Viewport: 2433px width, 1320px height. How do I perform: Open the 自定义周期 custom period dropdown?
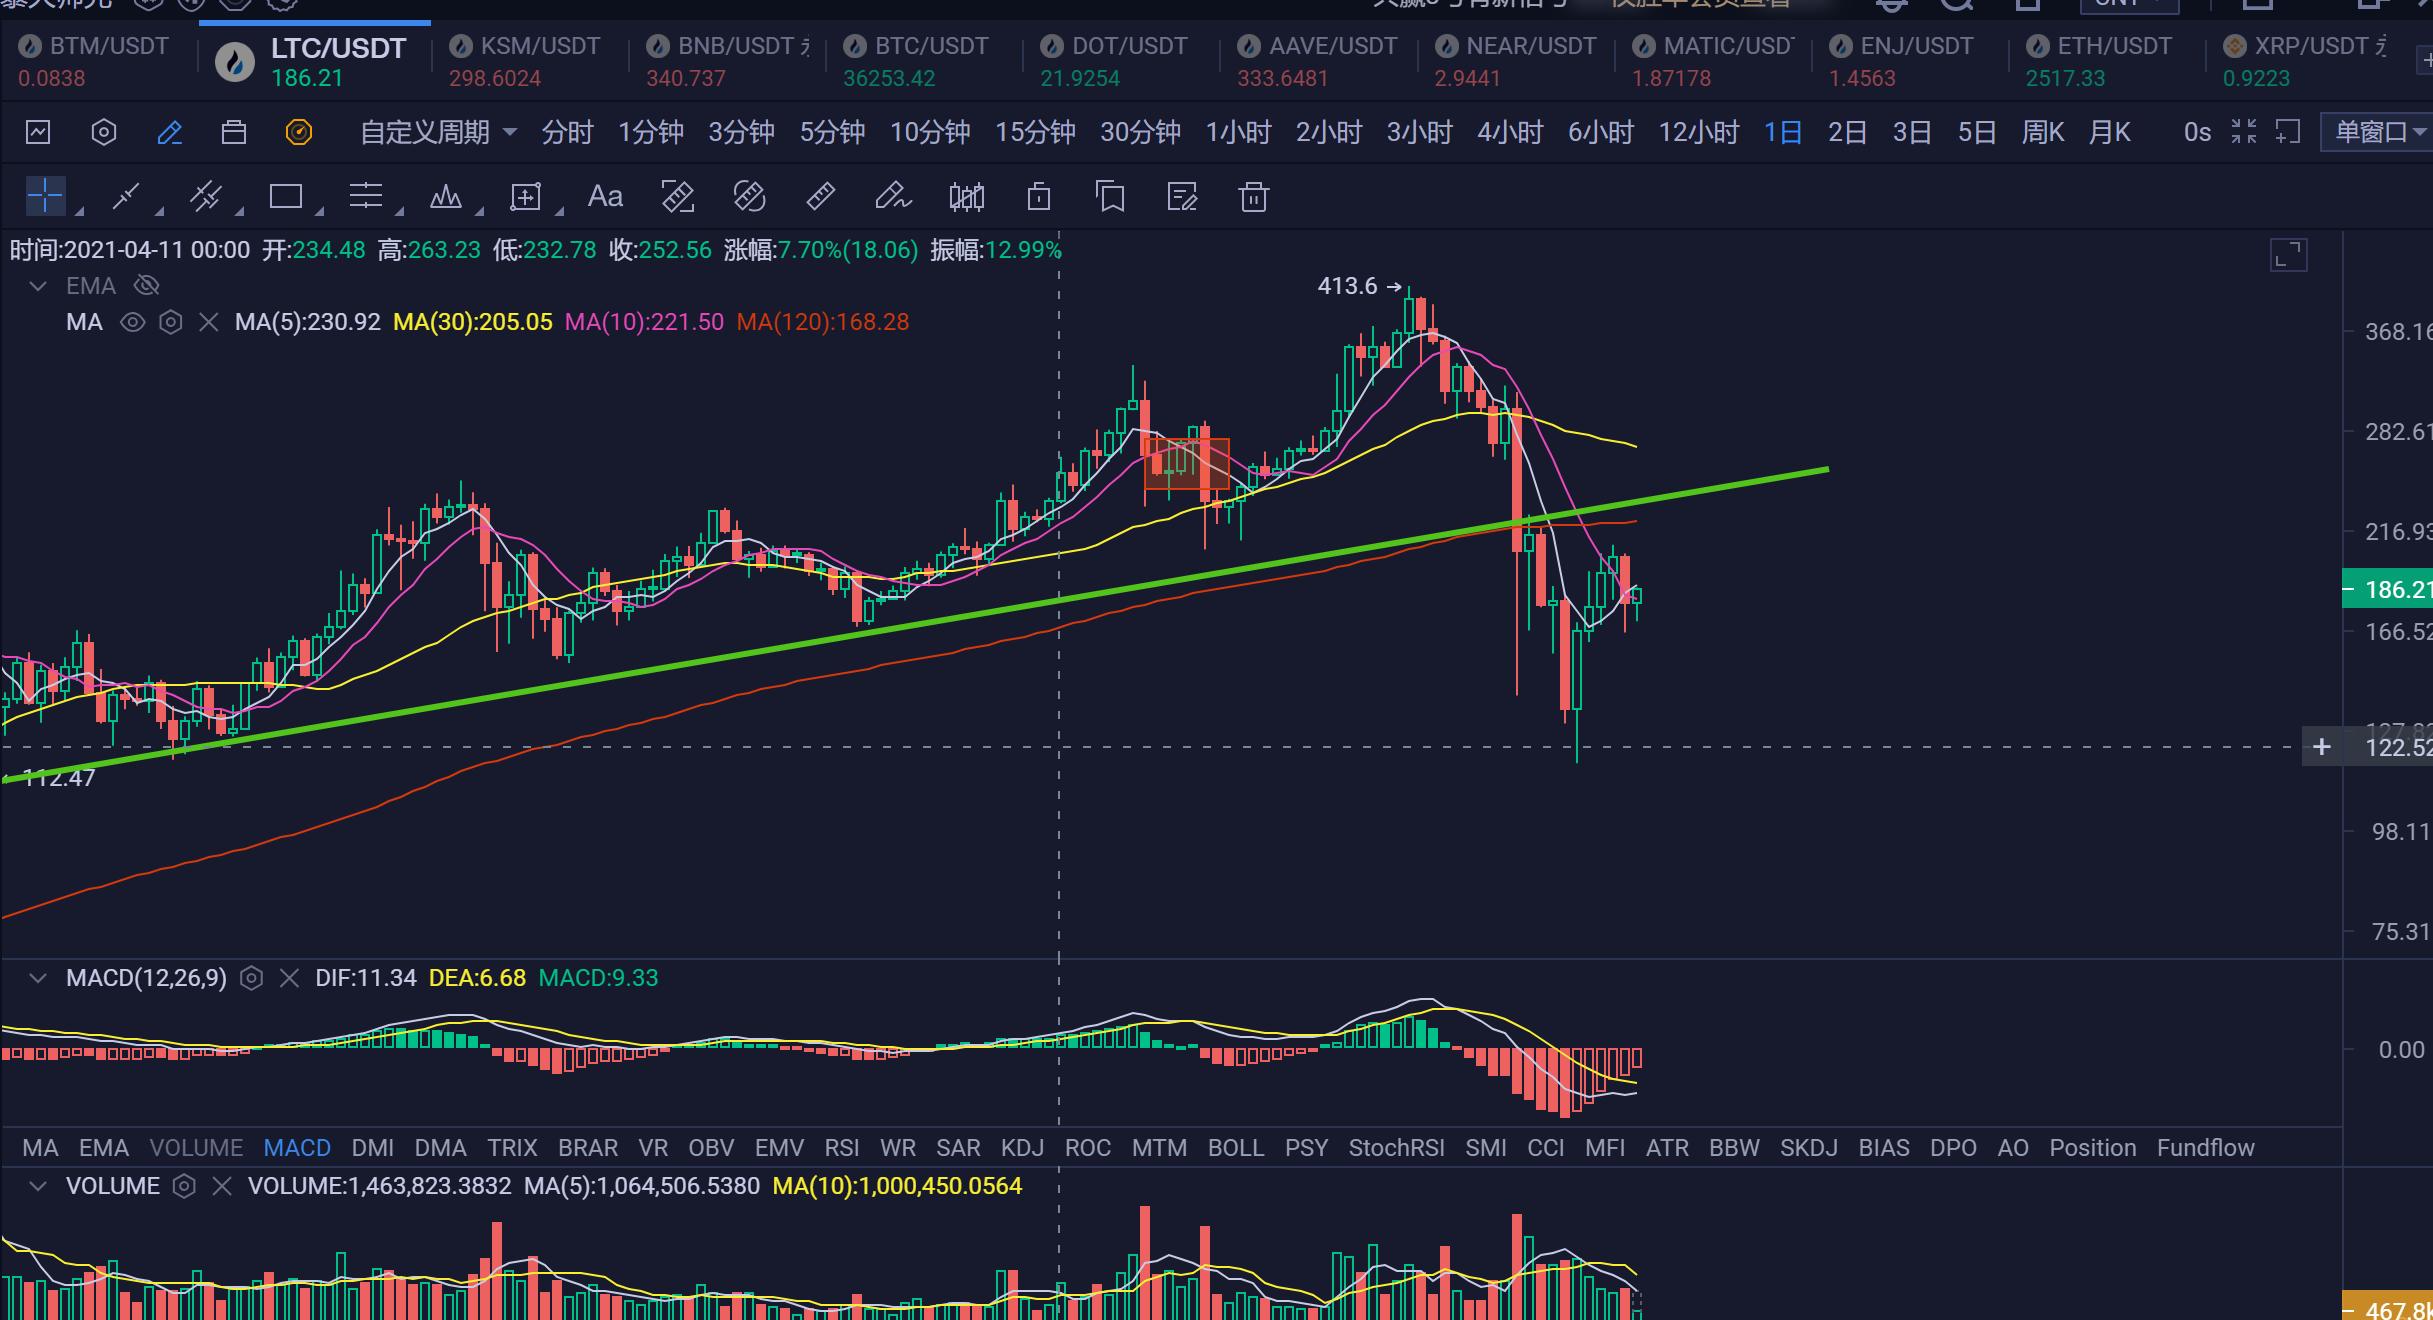[438, 132]
